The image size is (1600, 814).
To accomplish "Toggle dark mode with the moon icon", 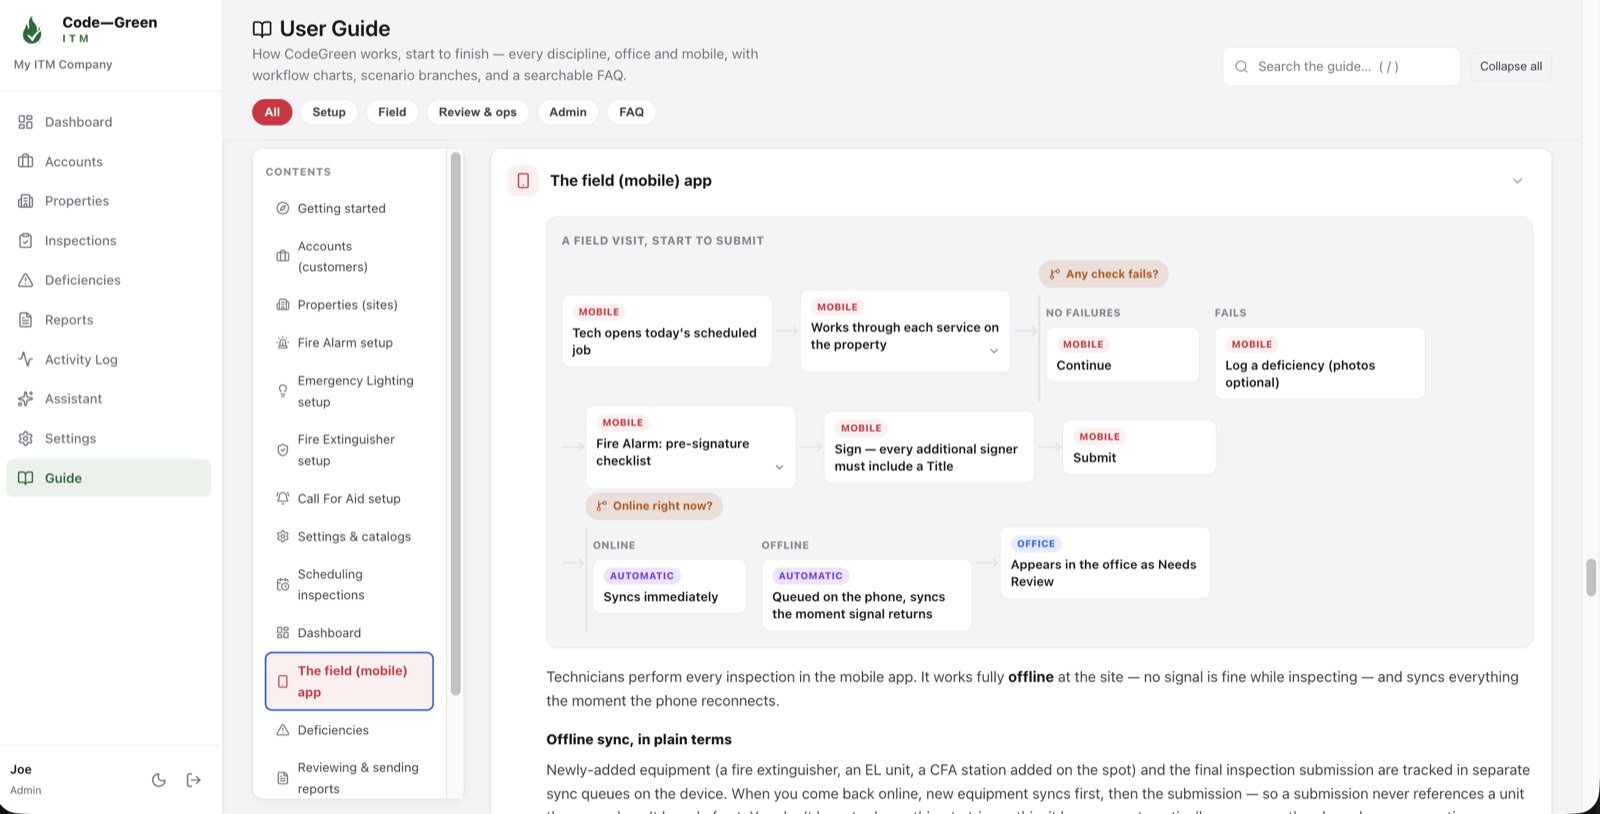I will pyautogui.click(x=159, y=780).
